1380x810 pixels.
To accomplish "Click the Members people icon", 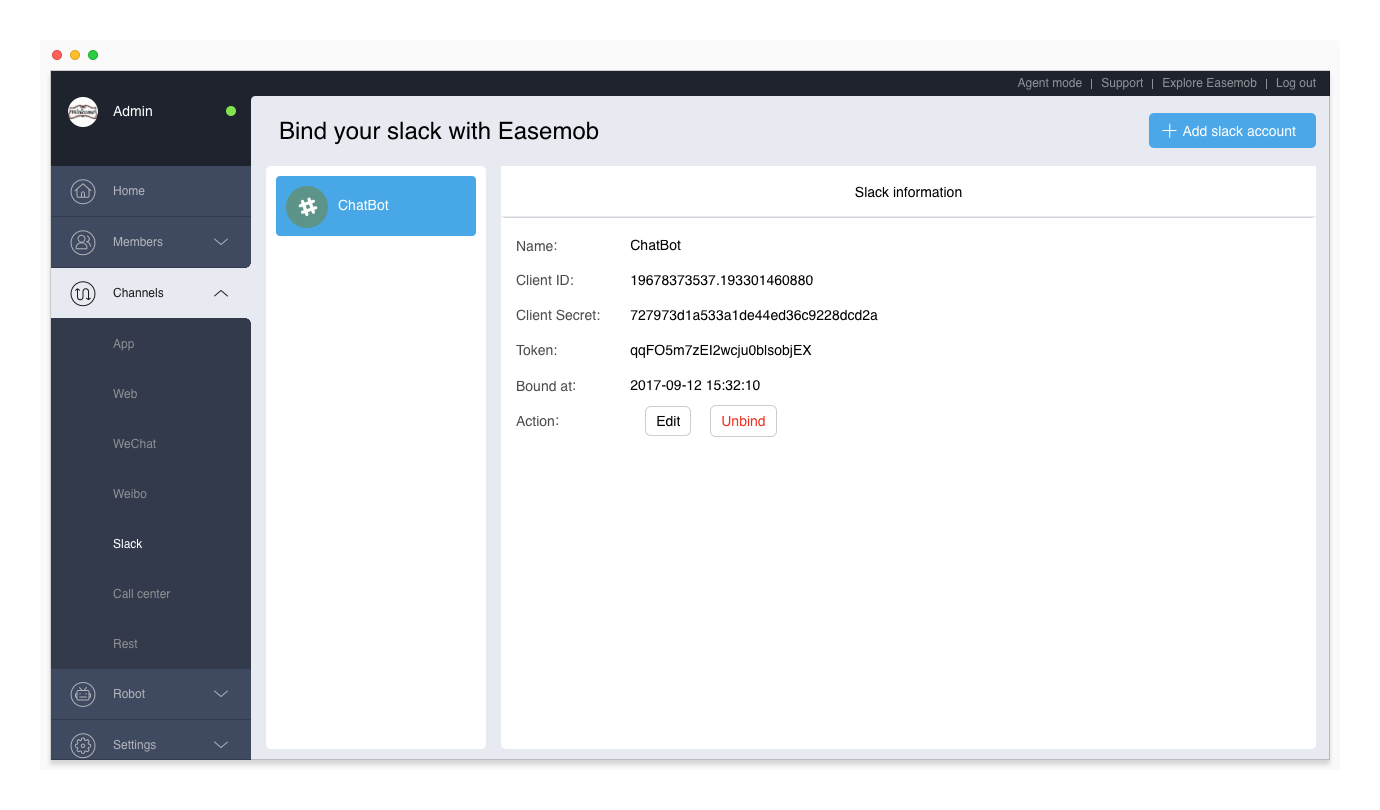I will [x=83, y=242].
